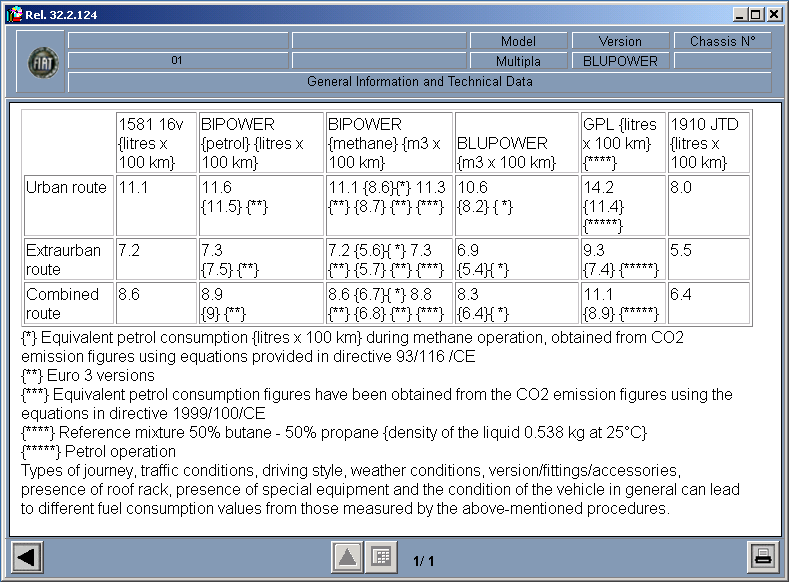789x582 pixels.
Task: Open the table index icon
Action: point(379,557)
